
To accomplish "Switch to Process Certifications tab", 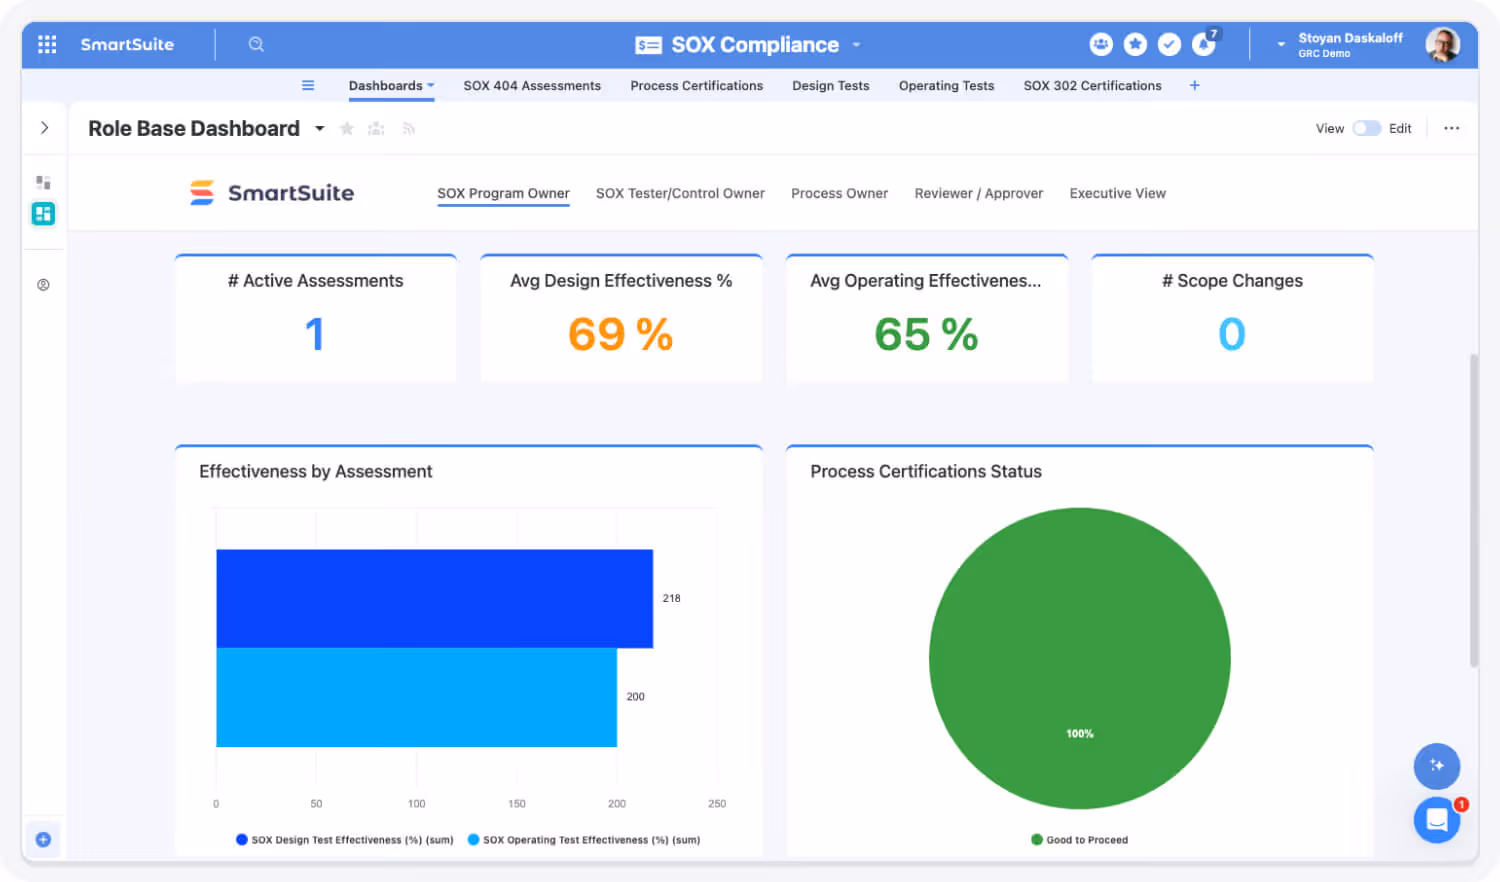I will (x=697, y=86).
